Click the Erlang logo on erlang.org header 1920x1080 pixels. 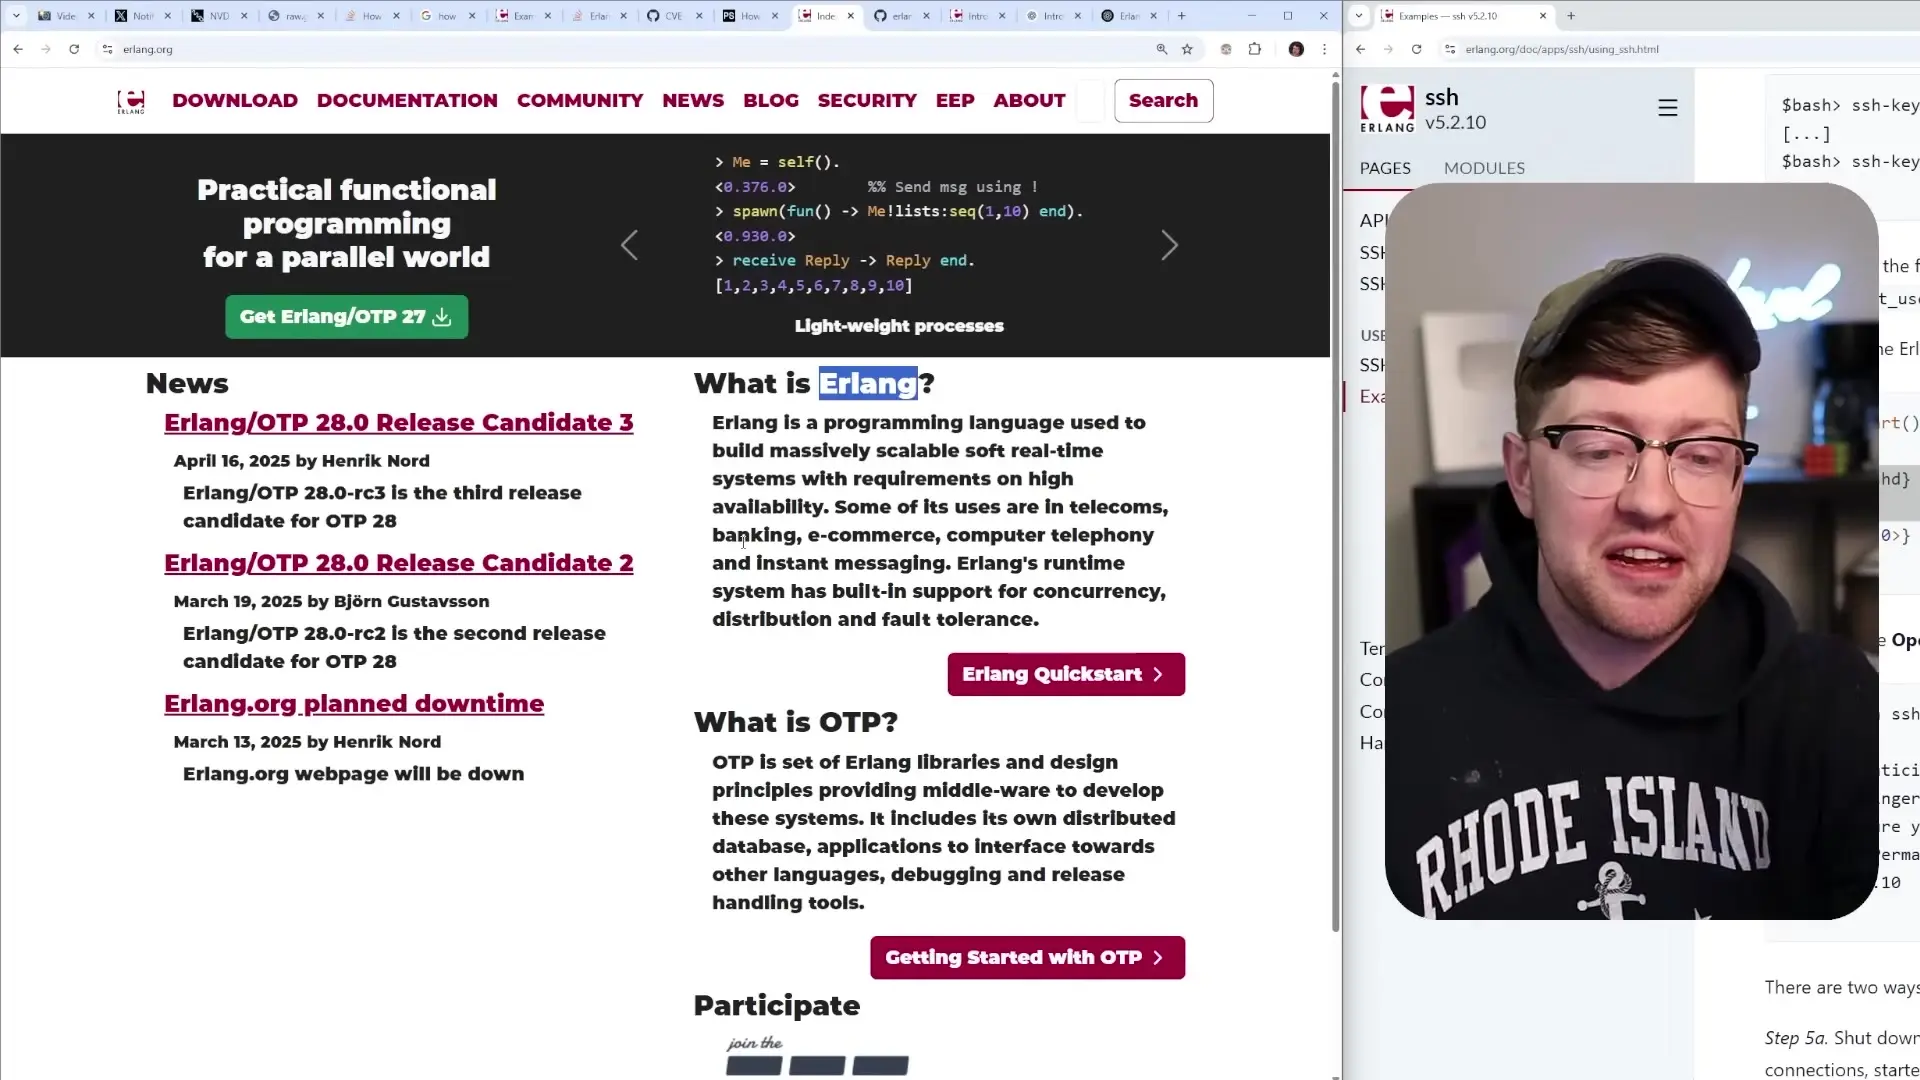(x=131, y=101)
